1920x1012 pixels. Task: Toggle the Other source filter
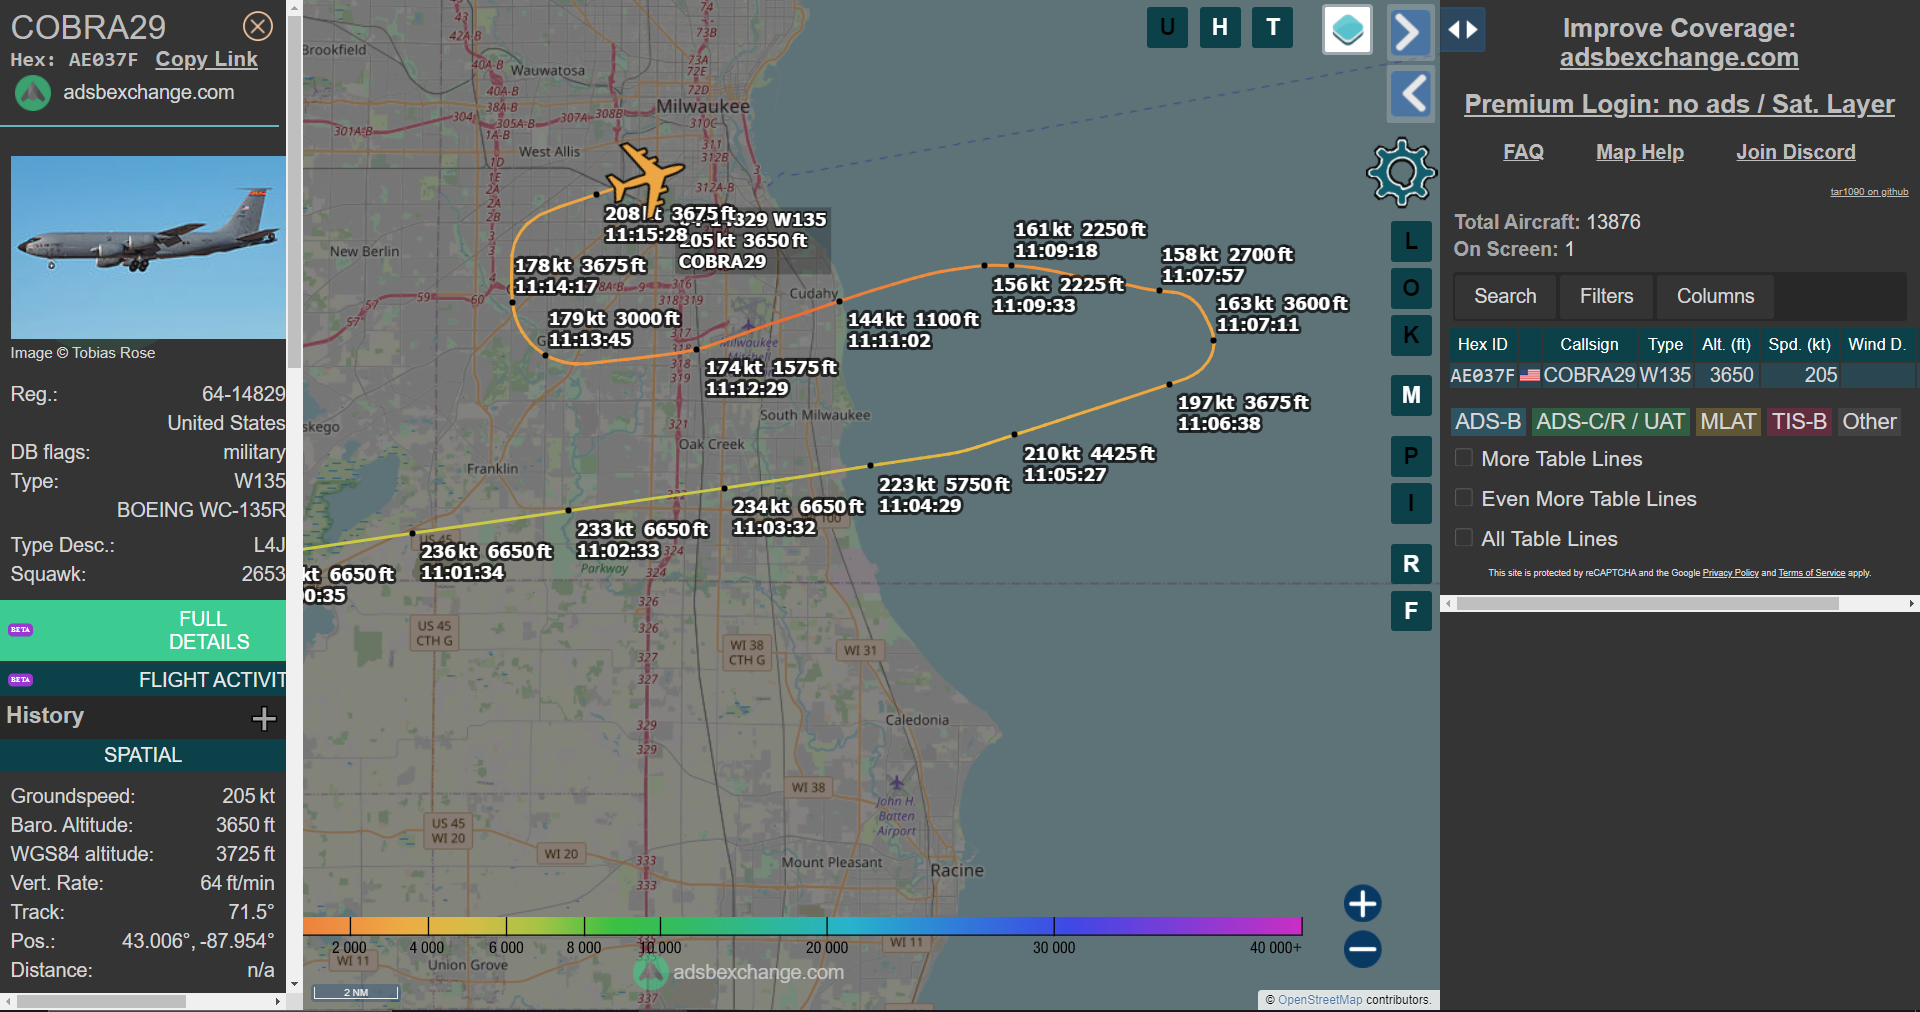coord(1869,422)
